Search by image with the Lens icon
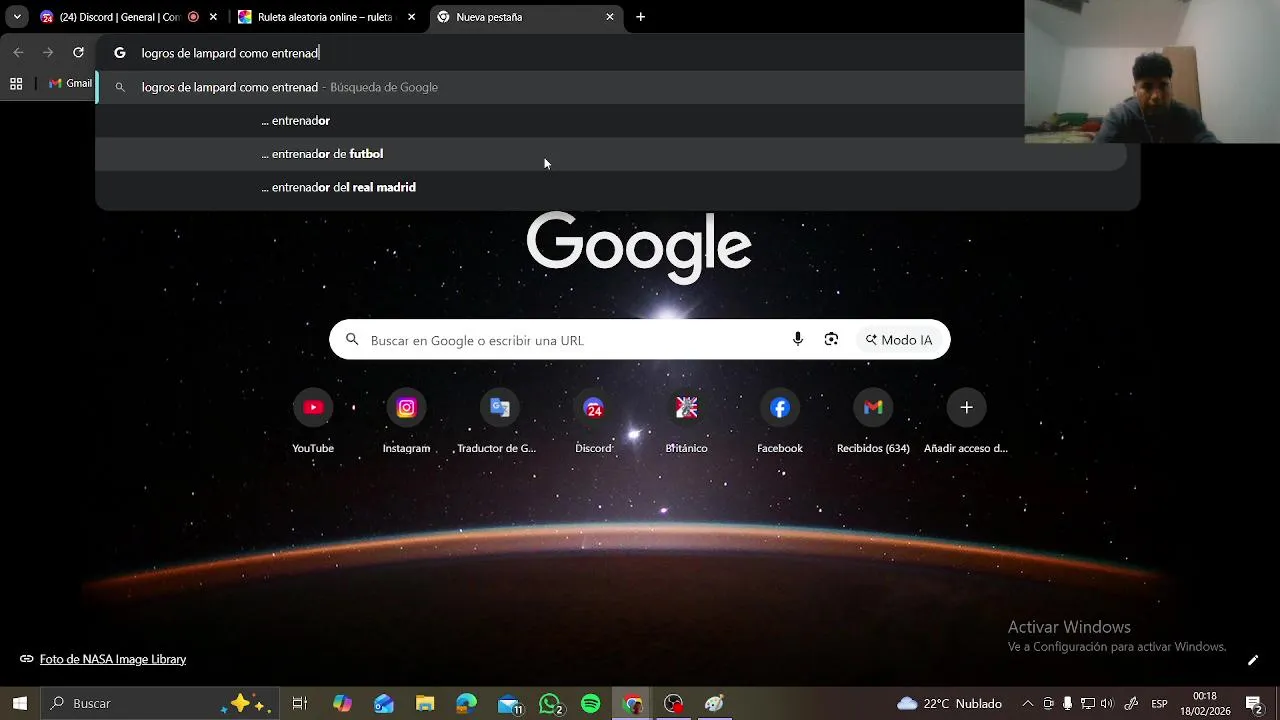Viewport: 1280px width, 720px height. 831,340
